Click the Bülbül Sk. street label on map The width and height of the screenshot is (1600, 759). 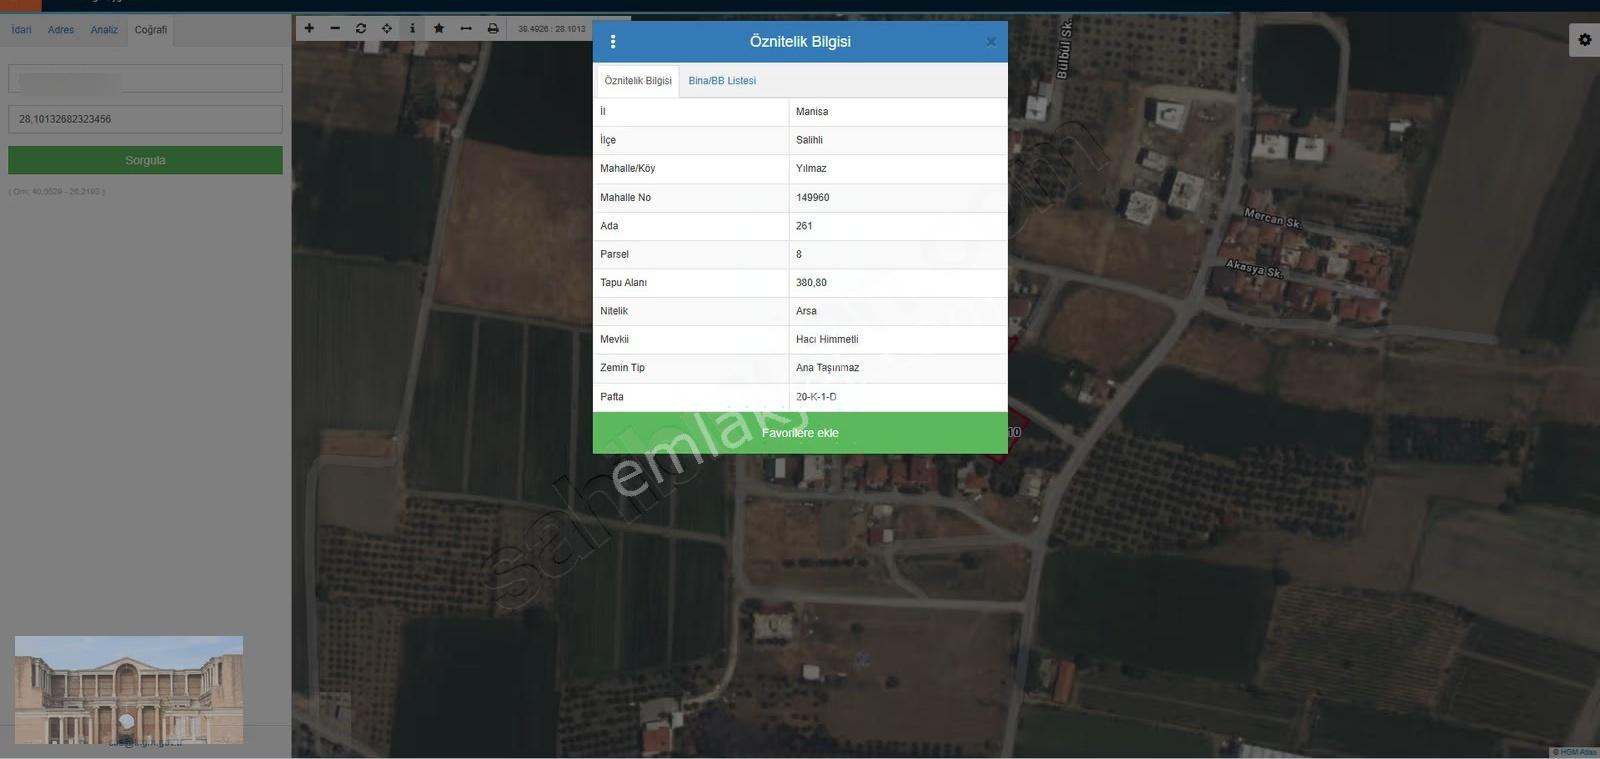tap(1064, 48)
